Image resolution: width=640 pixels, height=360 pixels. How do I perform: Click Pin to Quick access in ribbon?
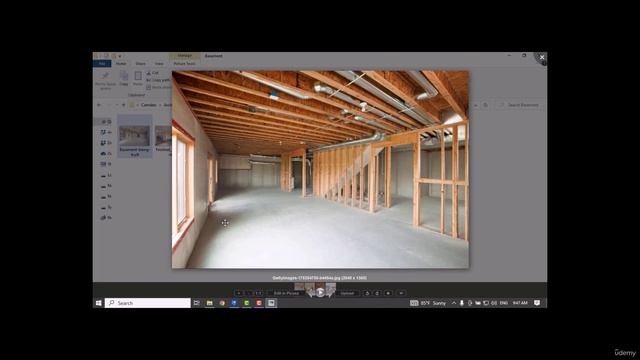click(105, 80)
